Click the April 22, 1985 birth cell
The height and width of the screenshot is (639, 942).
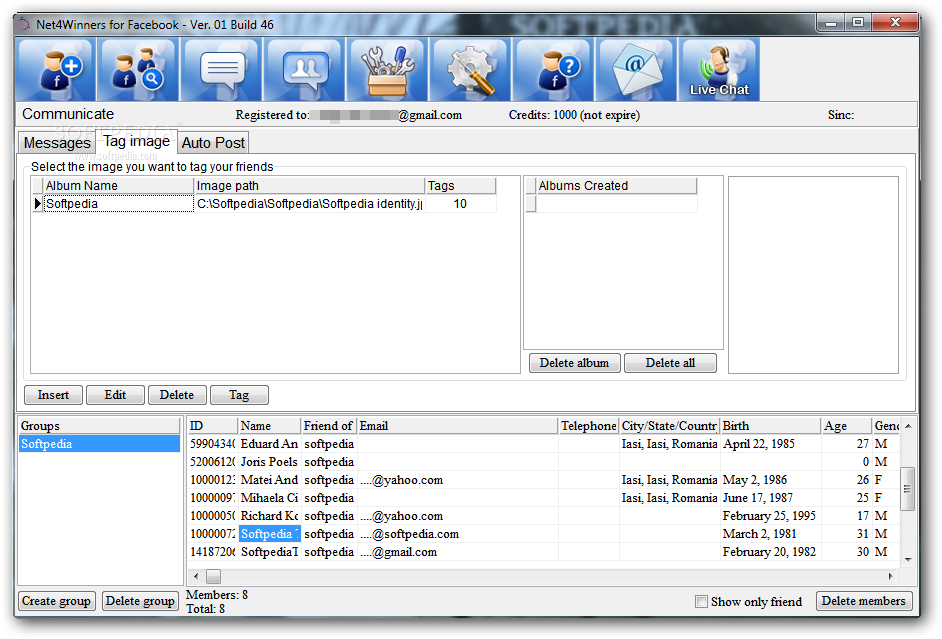[x=771, y=444]
